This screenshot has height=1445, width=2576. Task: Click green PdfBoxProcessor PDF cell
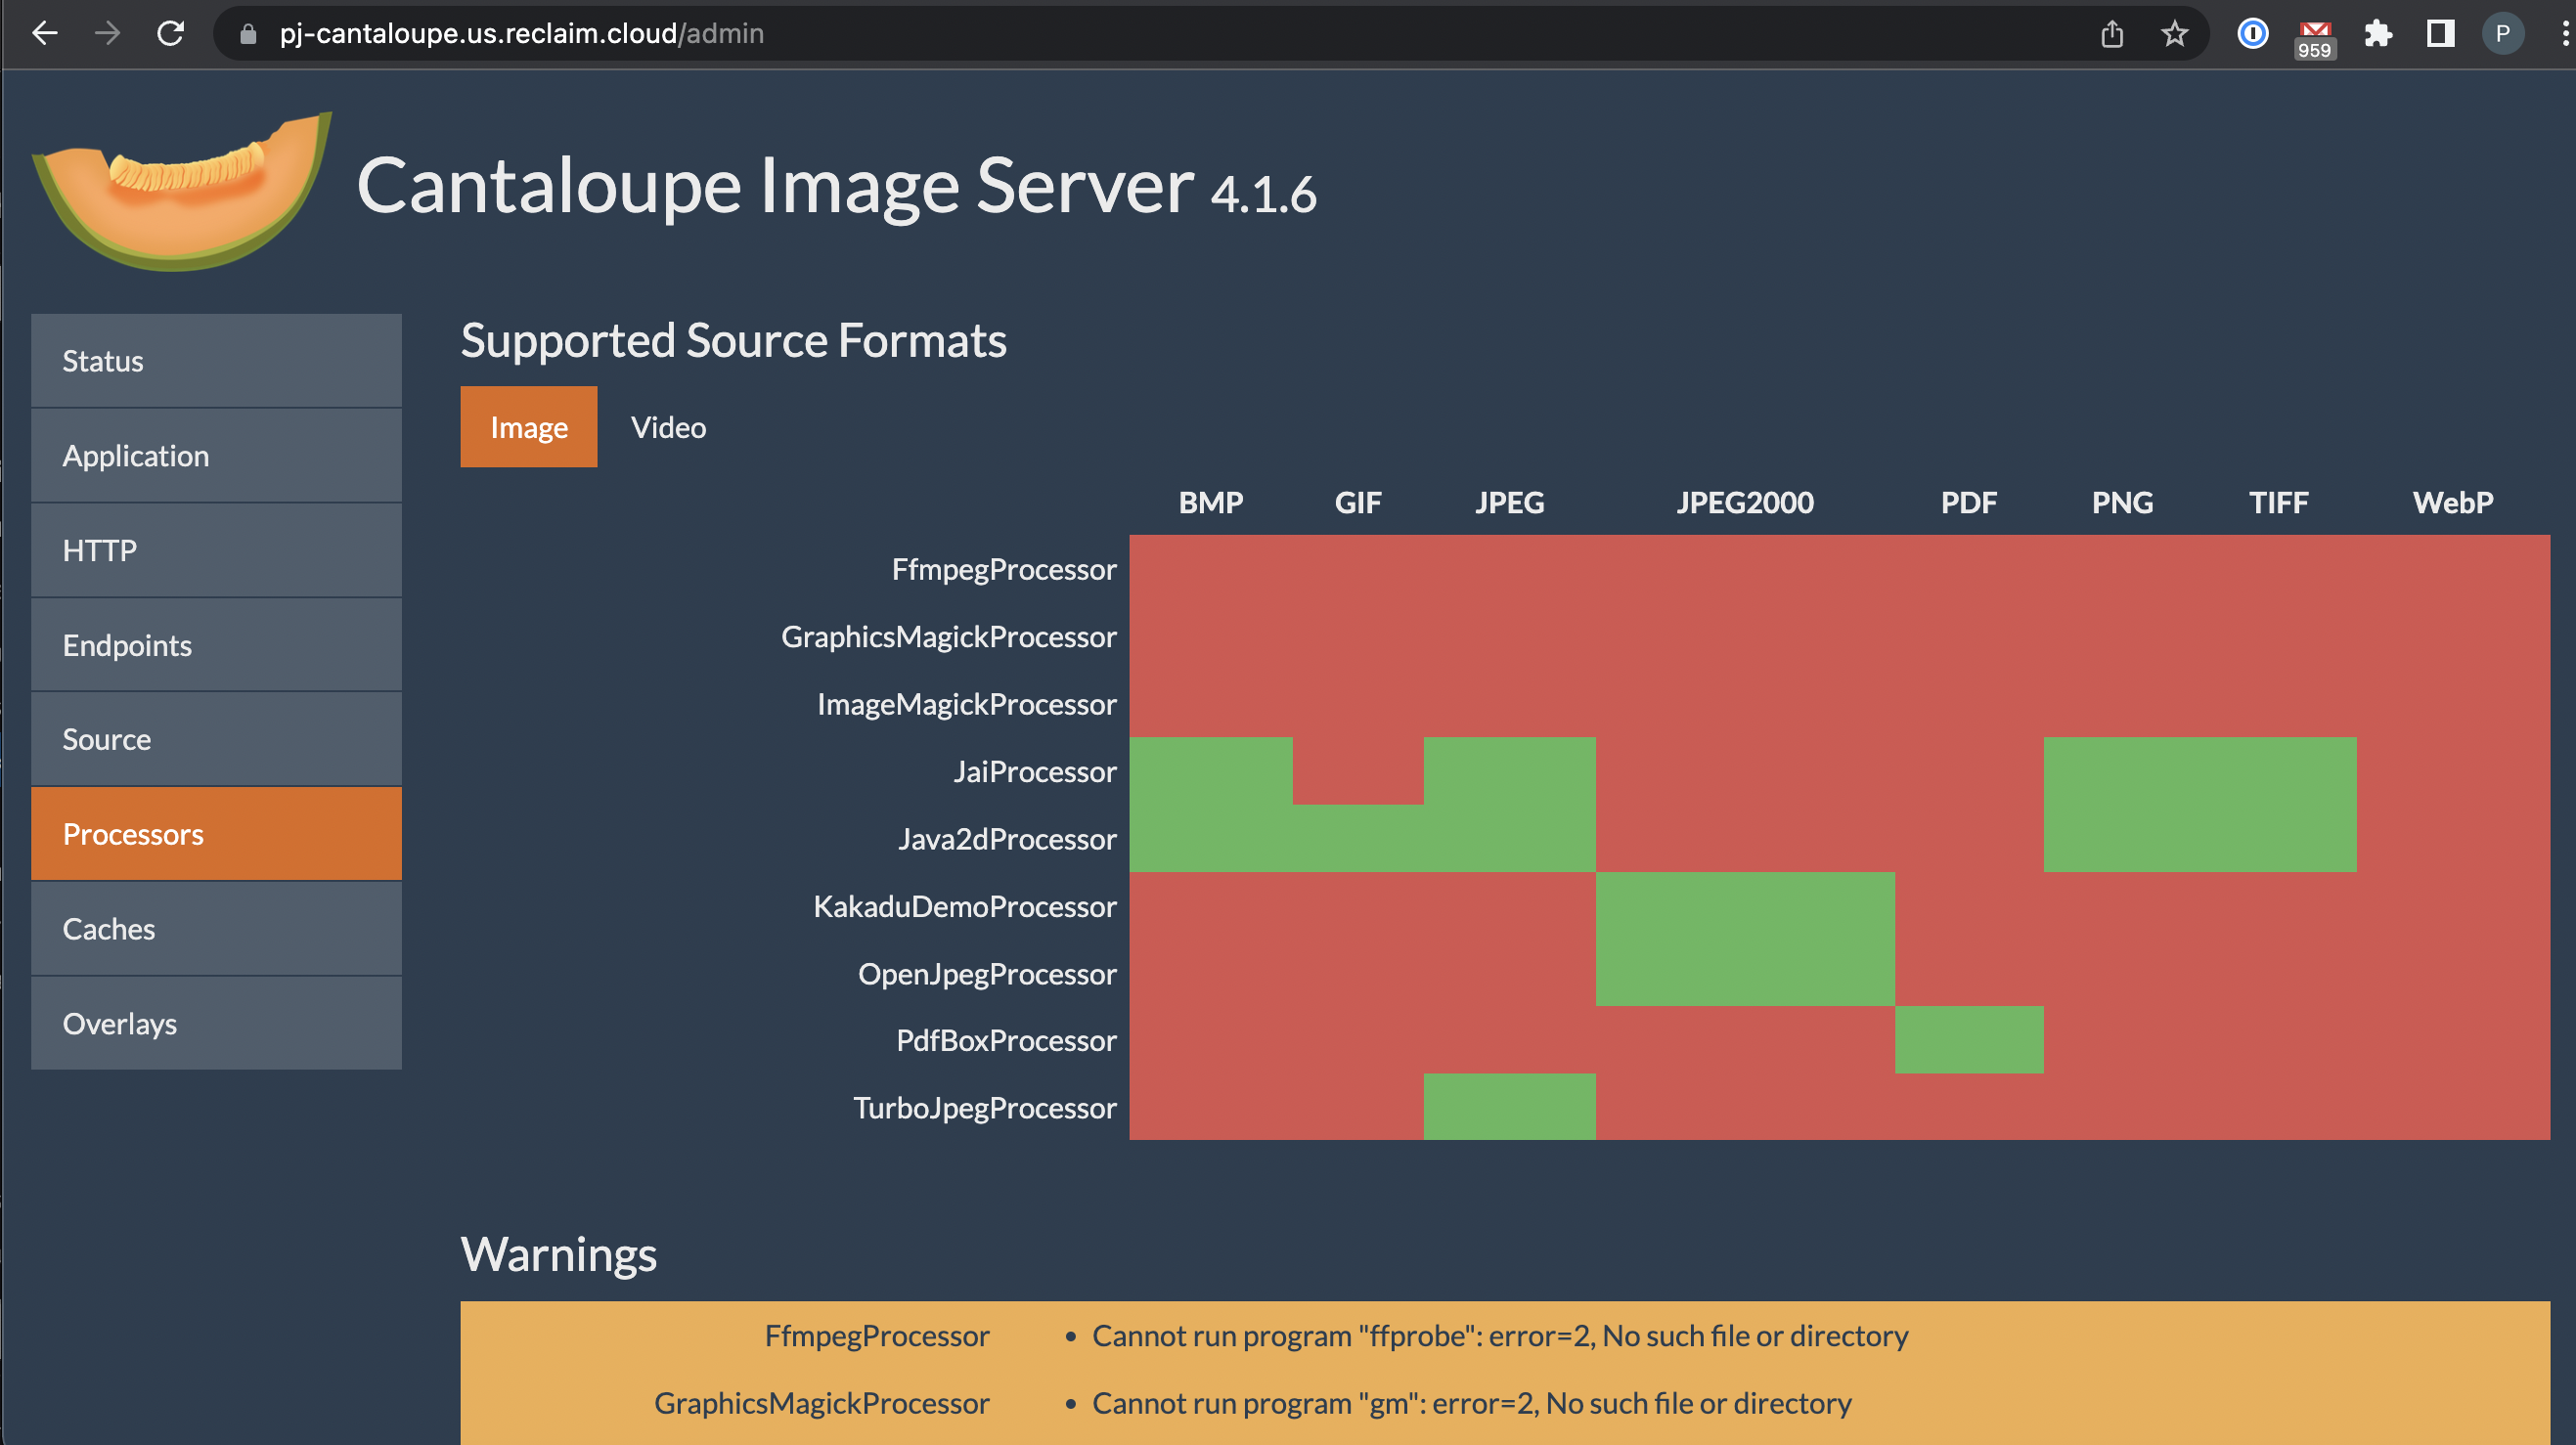tap(1968, 1040)
